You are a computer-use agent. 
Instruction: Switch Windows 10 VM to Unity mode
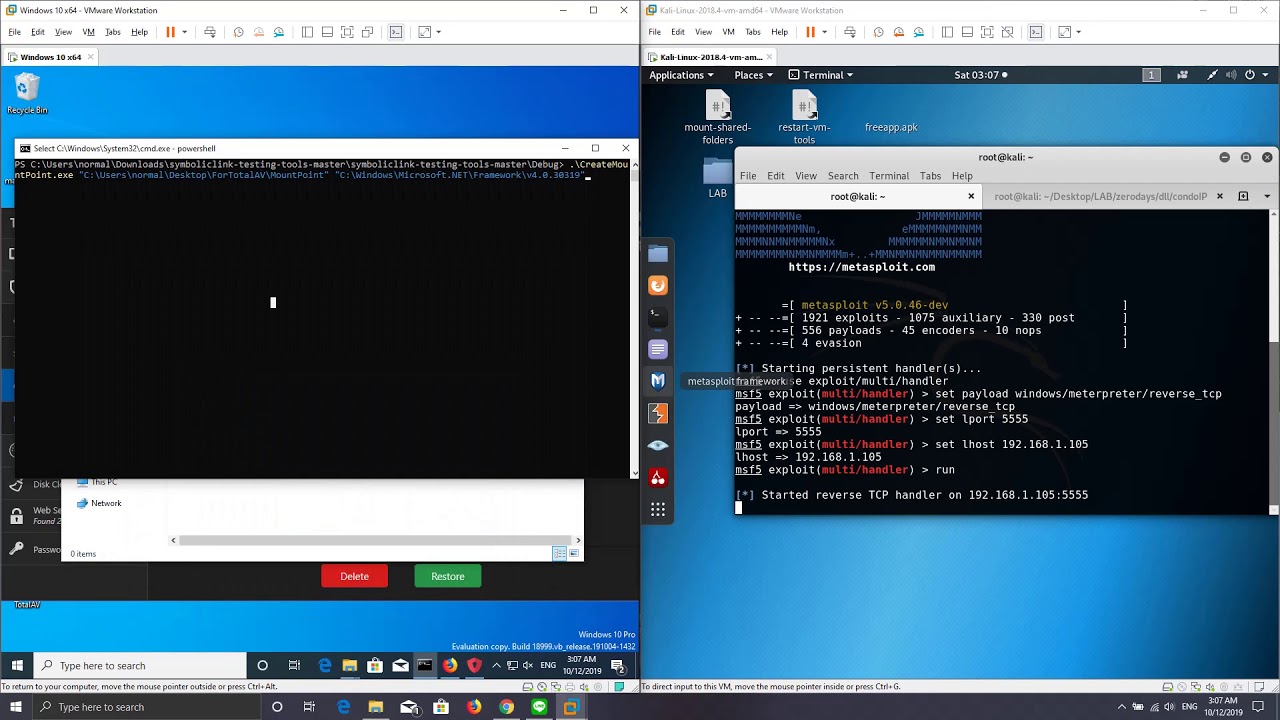coord(367,32)
